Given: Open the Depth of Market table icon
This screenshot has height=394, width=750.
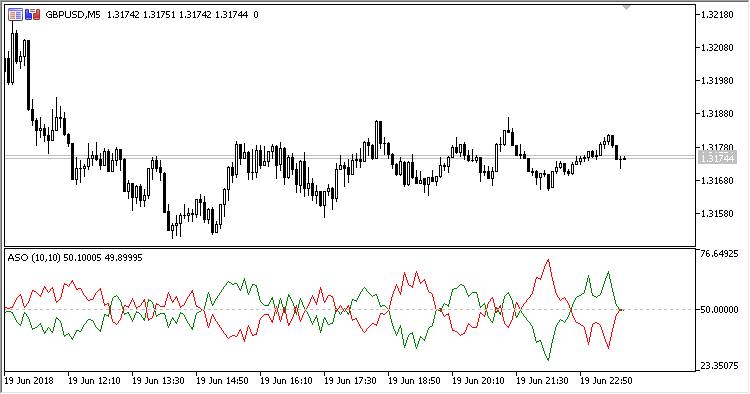Looking at the screenshot, I should click(x=15, y=15).
